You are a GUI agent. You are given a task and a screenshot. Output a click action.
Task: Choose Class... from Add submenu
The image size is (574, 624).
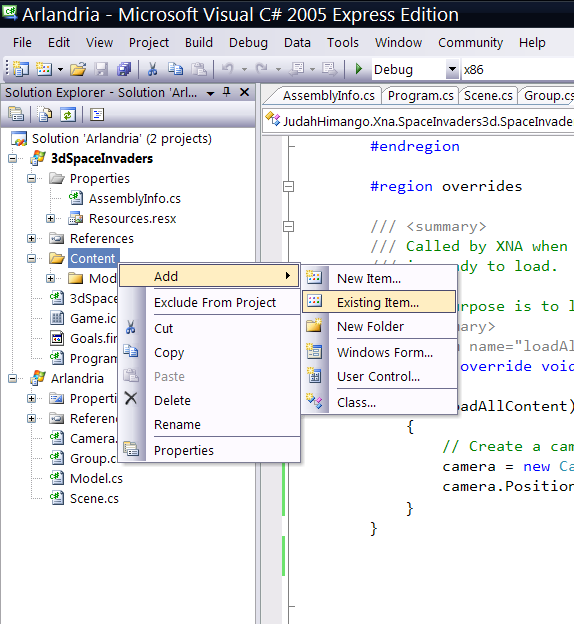pos(379,402)
